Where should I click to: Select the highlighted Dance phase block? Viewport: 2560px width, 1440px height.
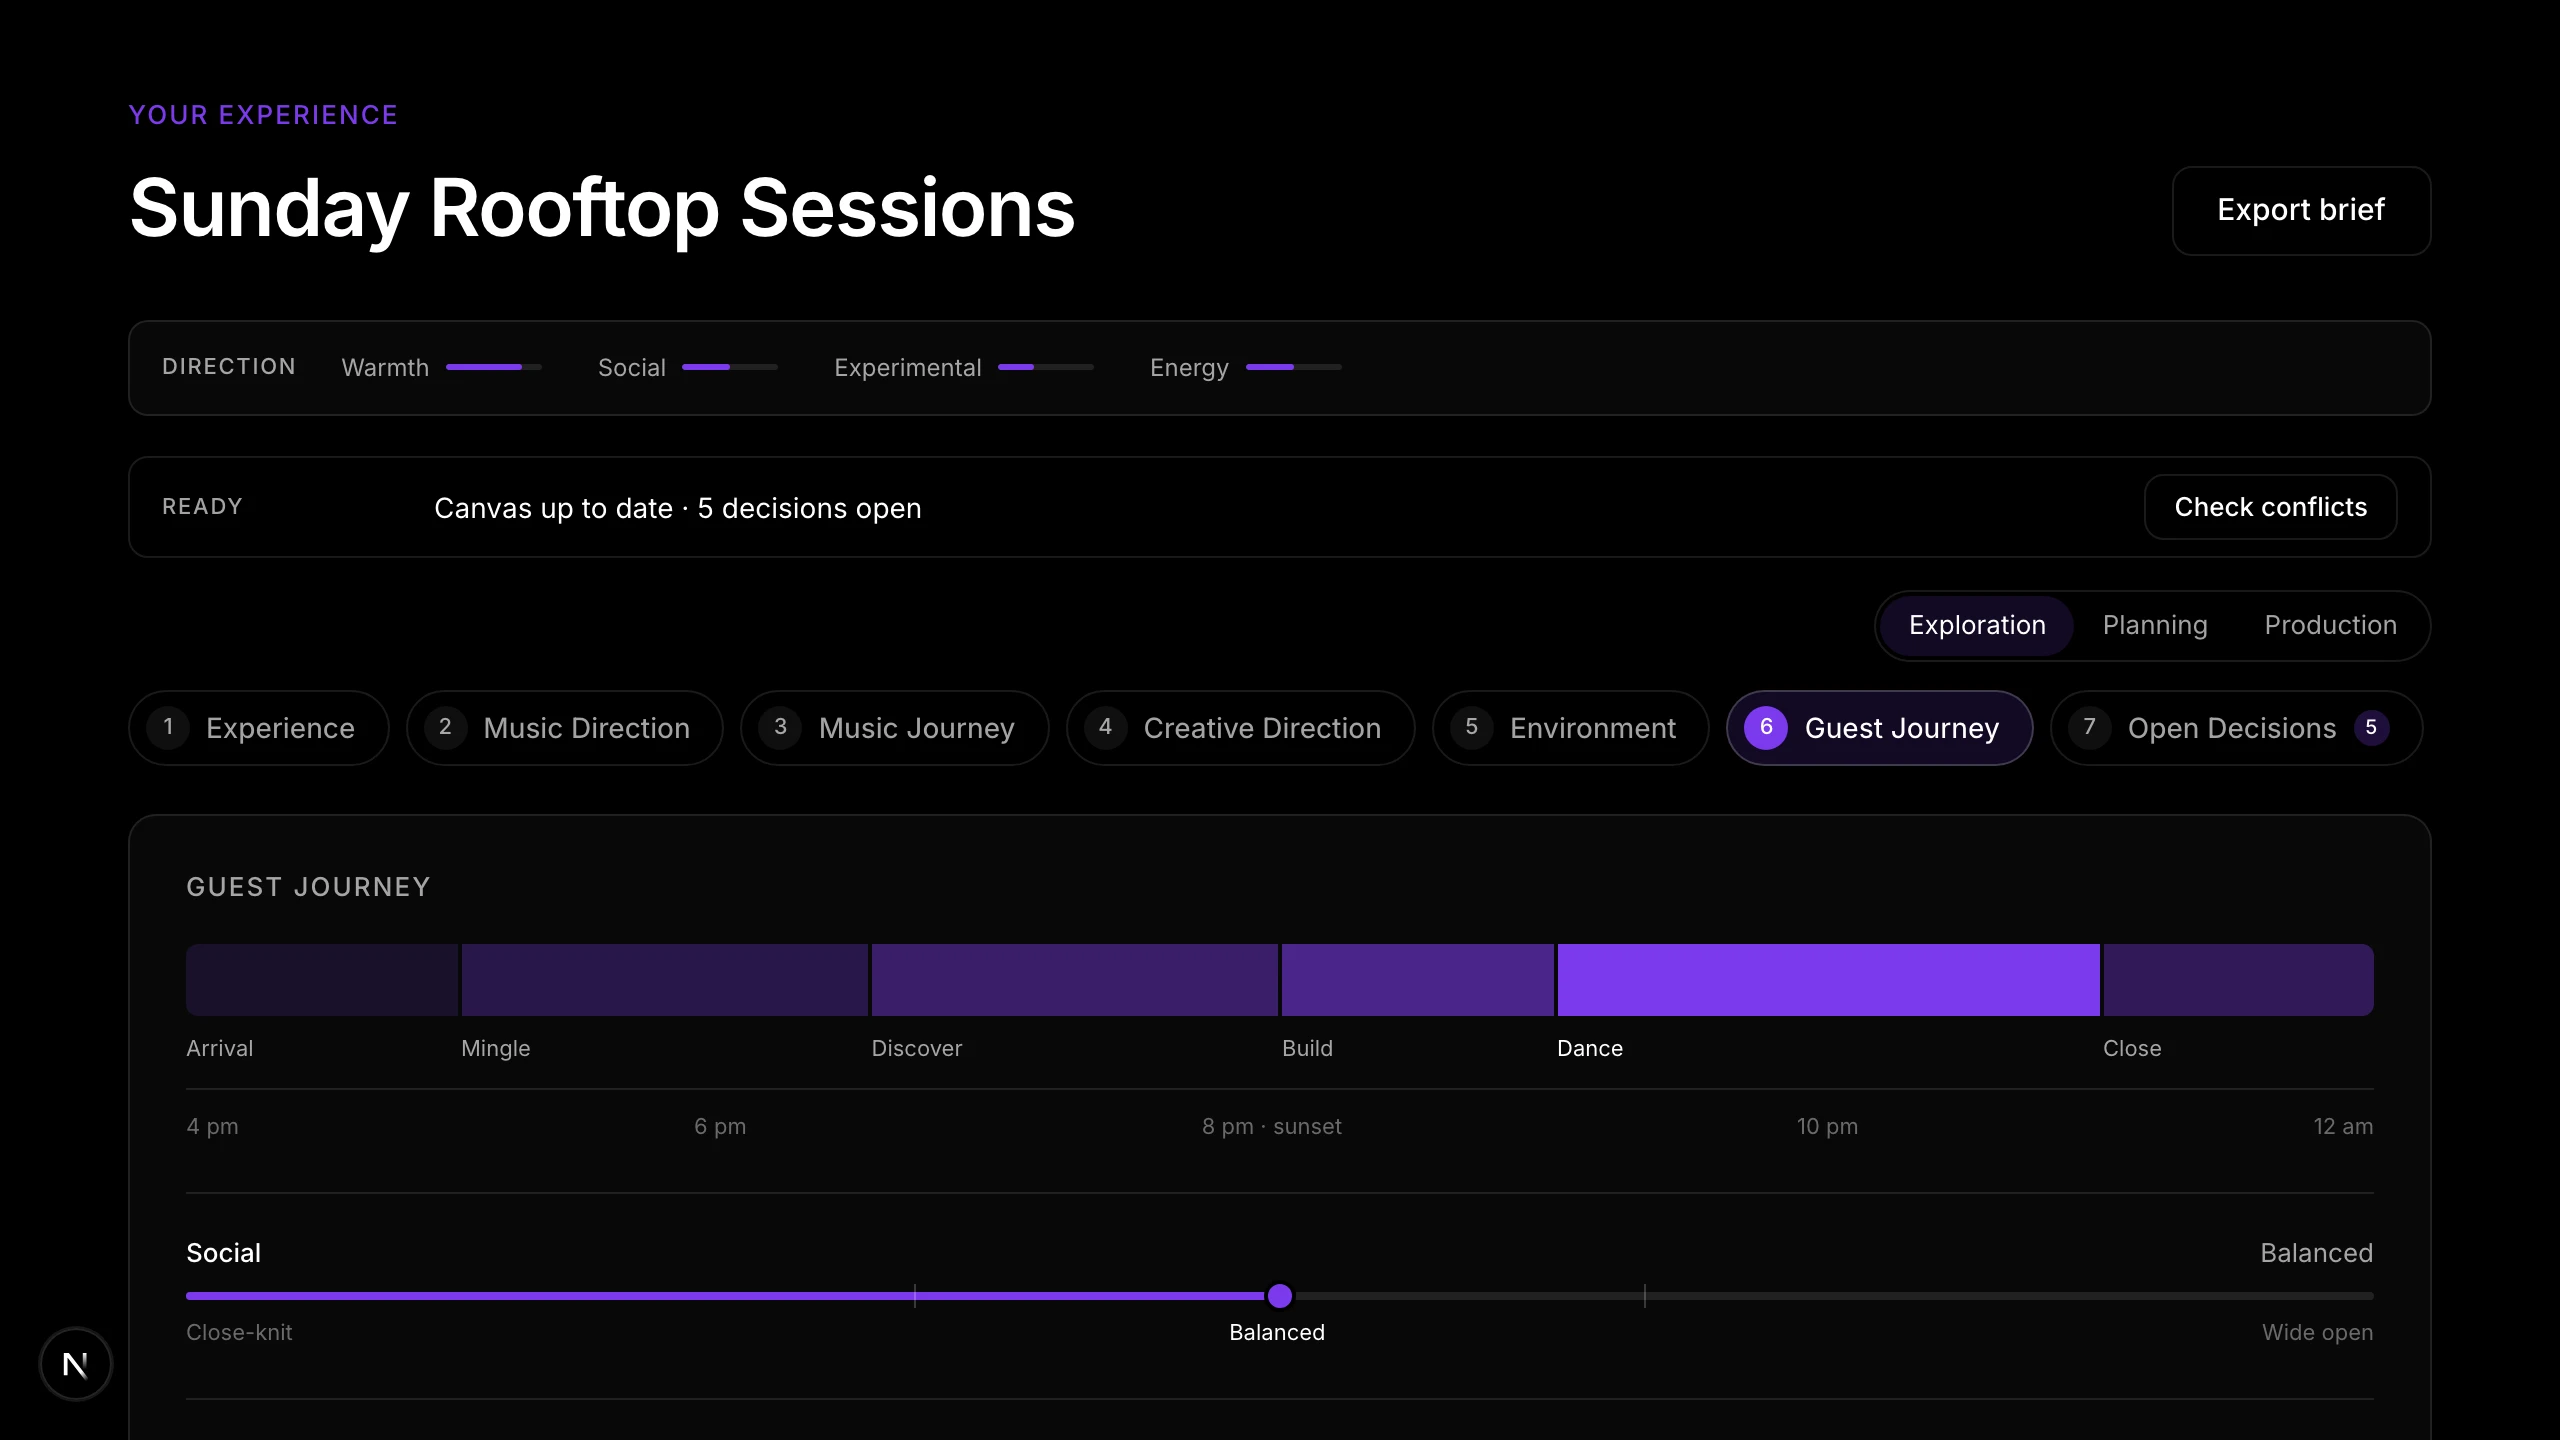tap(1829, 980)
